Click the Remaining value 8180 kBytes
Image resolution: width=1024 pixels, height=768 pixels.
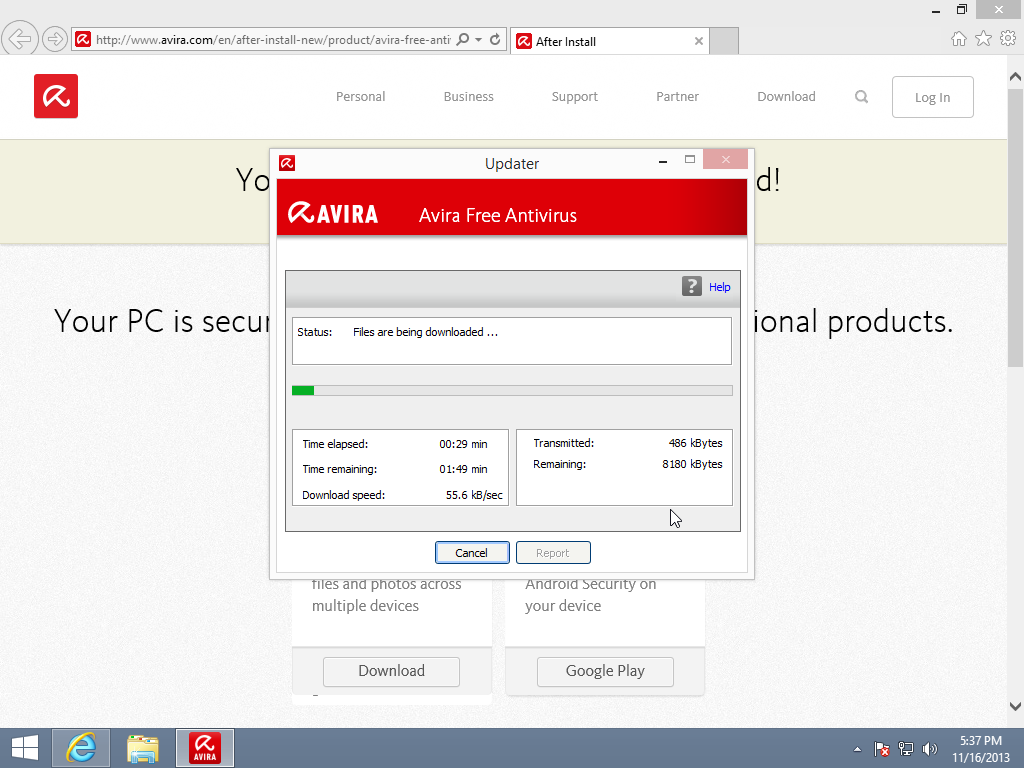coord(692,464)
